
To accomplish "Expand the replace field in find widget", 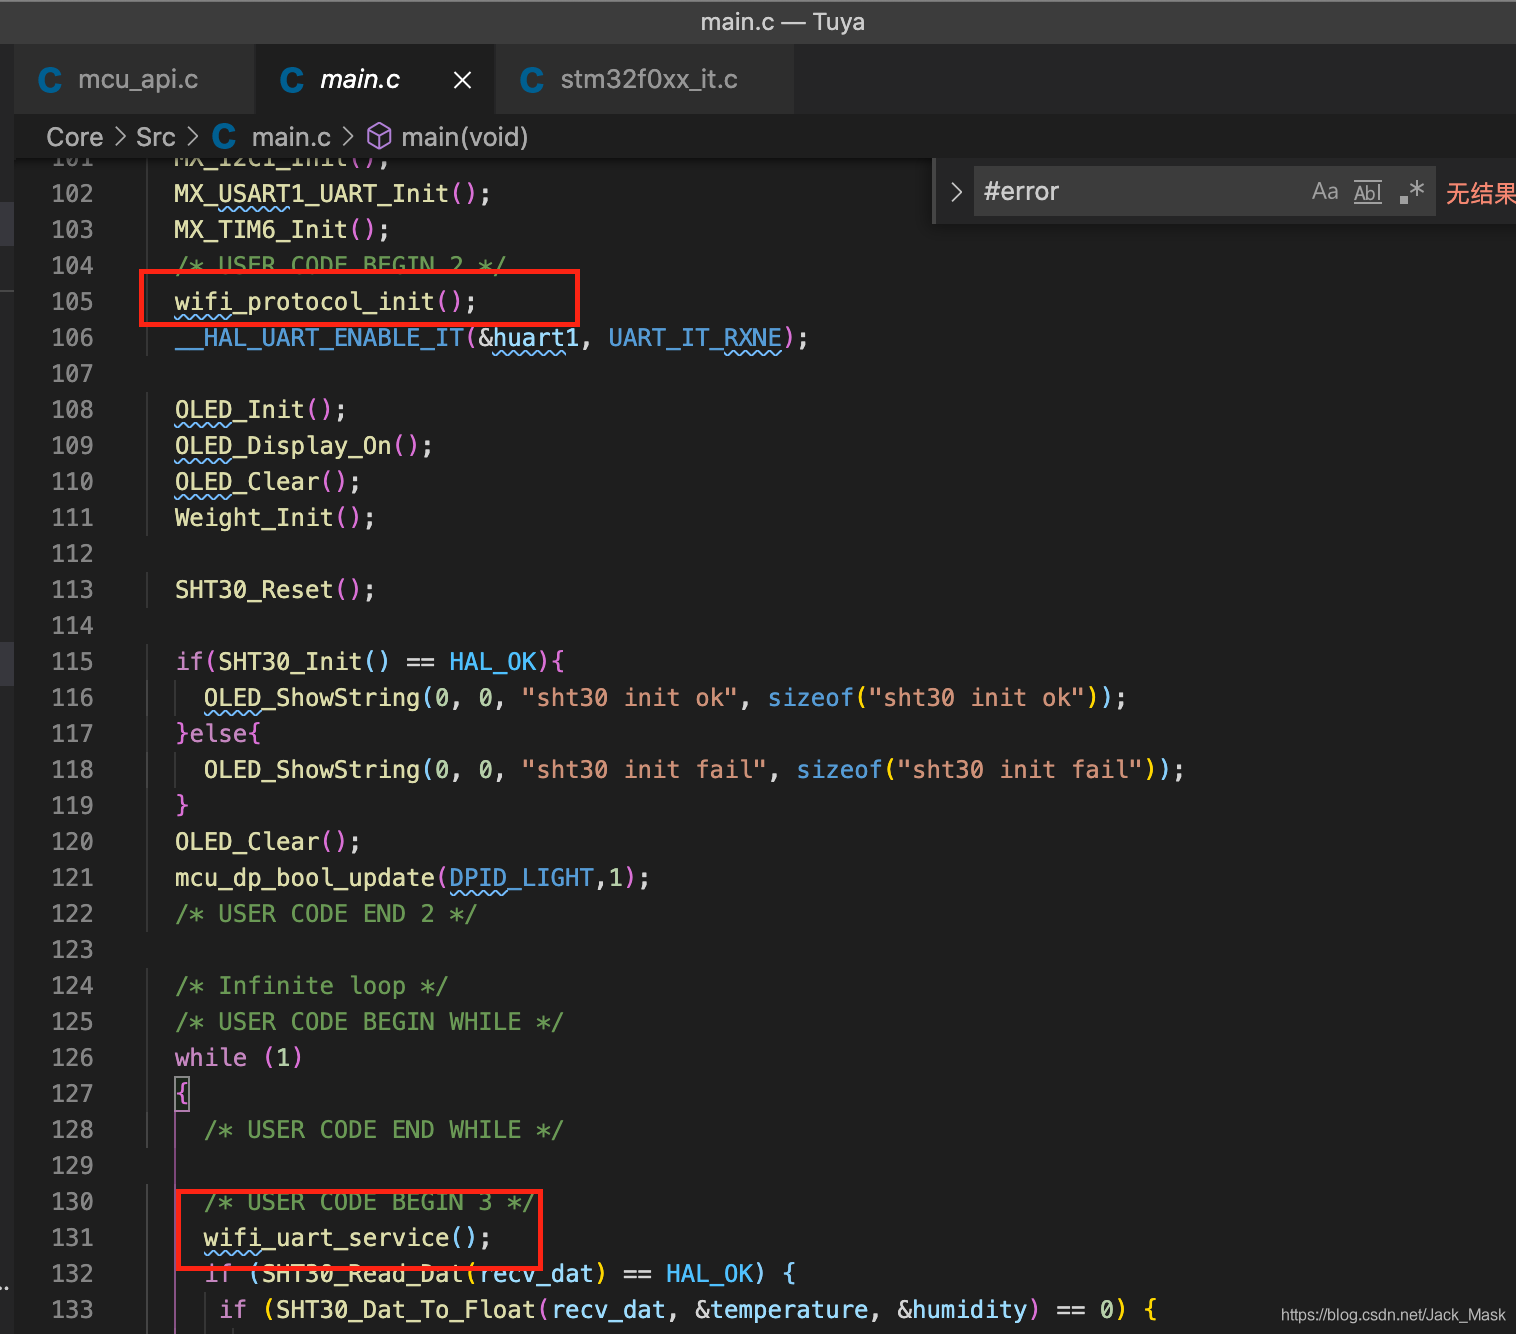I will coord(956,191).
